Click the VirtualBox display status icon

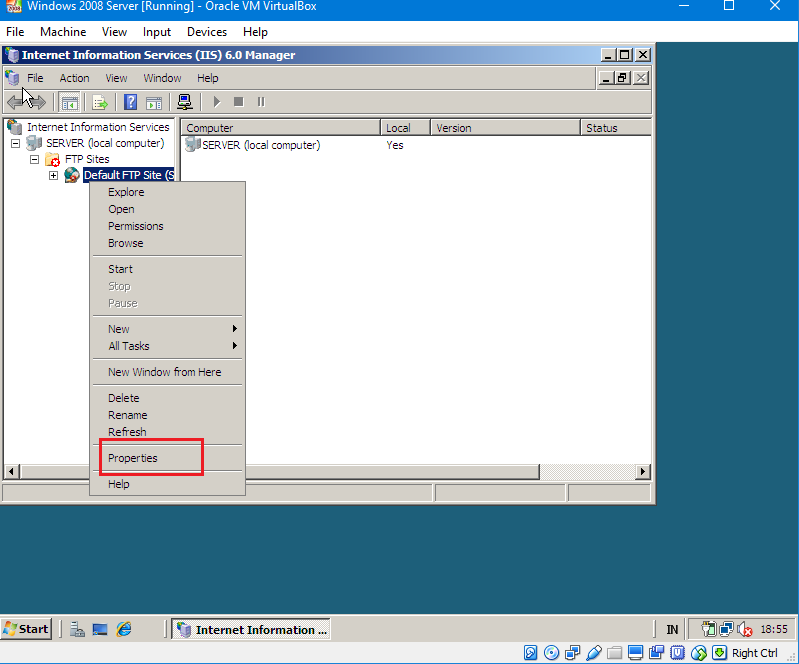click(635, 653)
